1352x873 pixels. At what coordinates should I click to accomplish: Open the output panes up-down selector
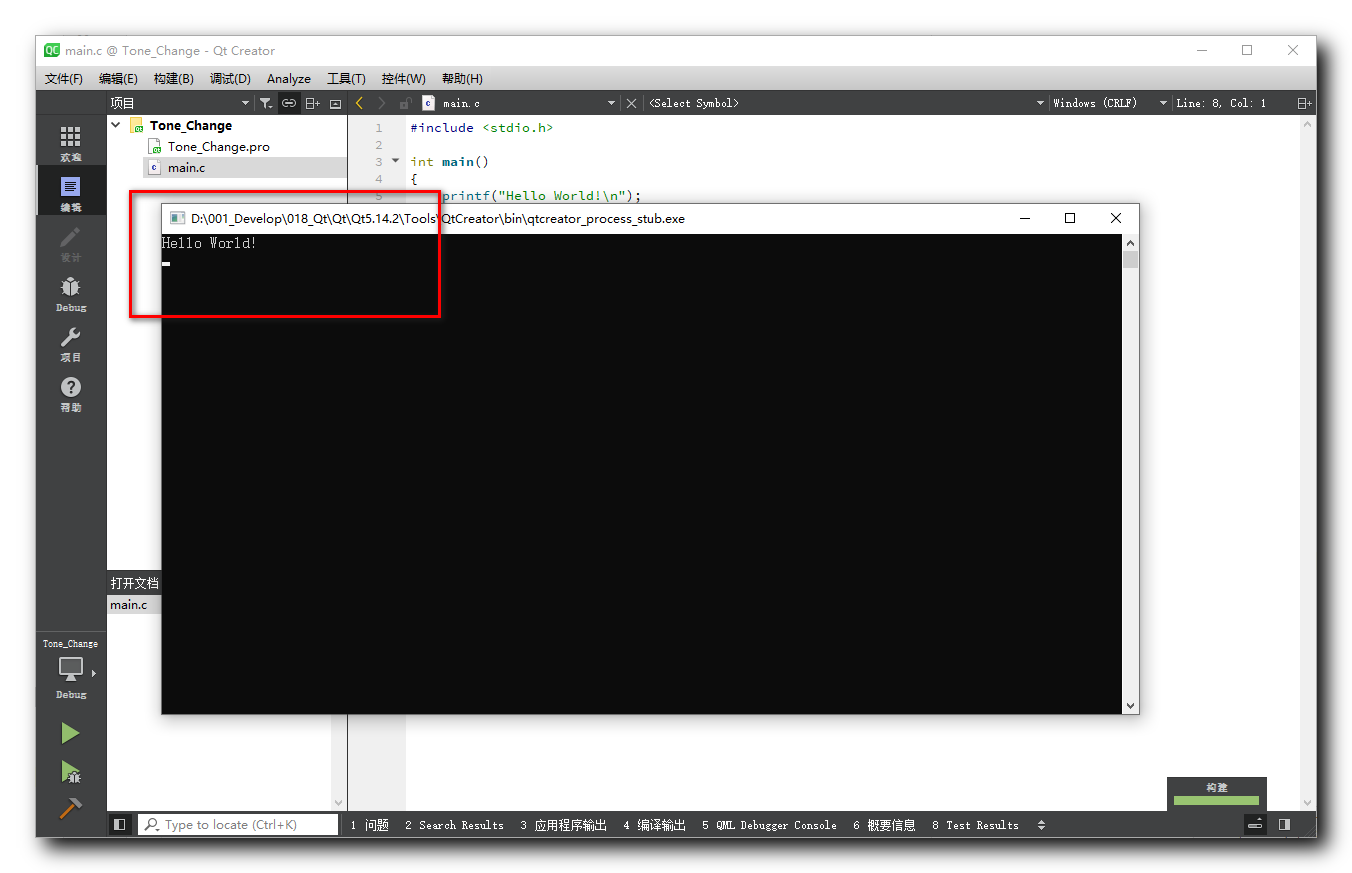point(1041,825)
